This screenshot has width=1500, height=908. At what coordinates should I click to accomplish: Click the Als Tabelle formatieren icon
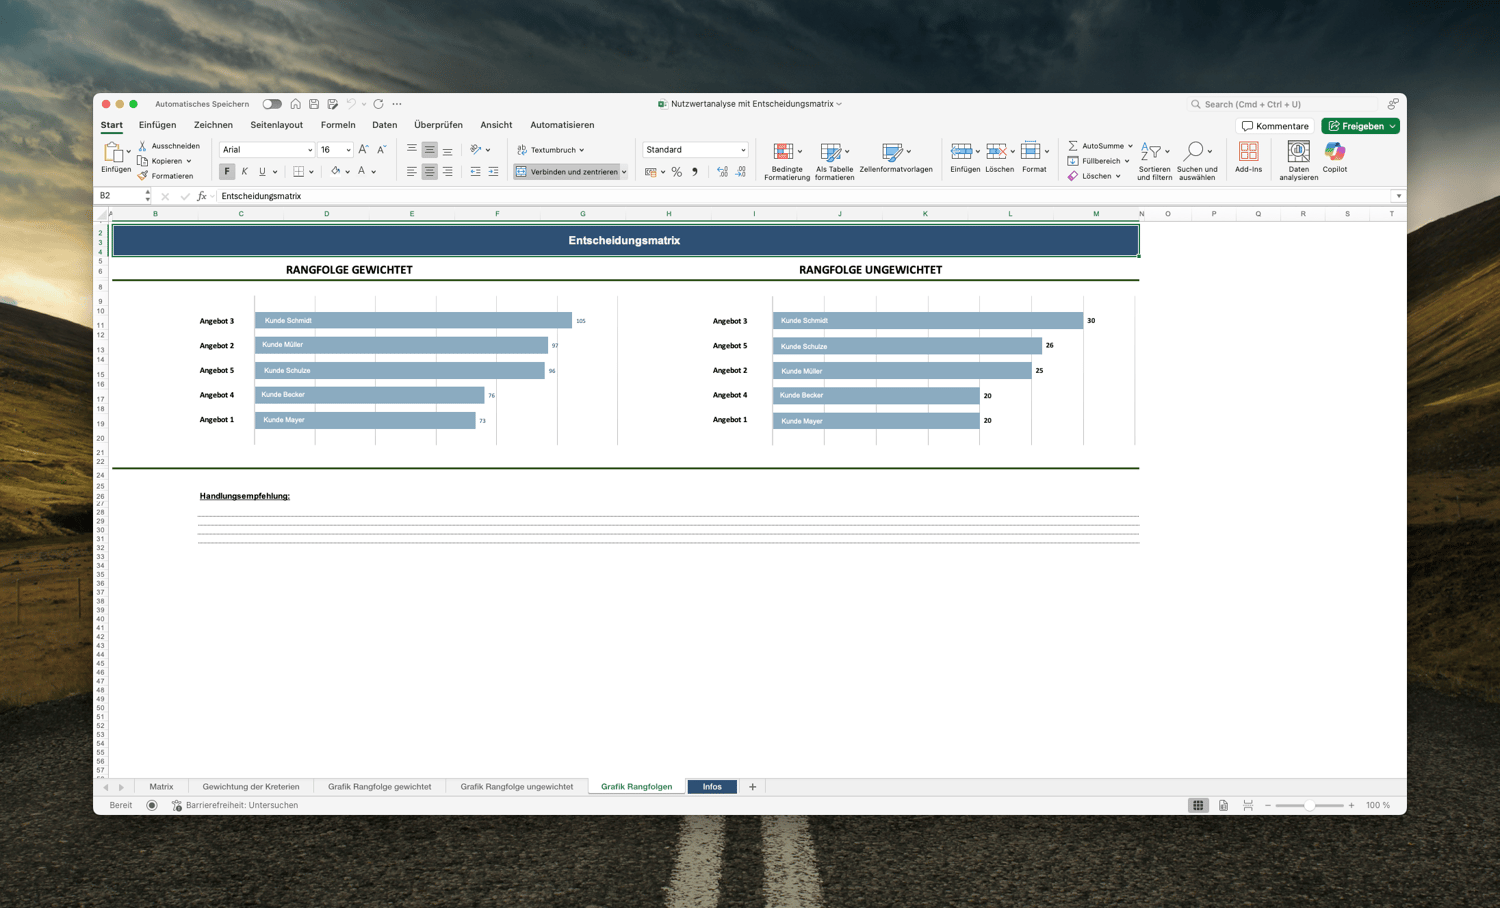(x=834, y=160)
